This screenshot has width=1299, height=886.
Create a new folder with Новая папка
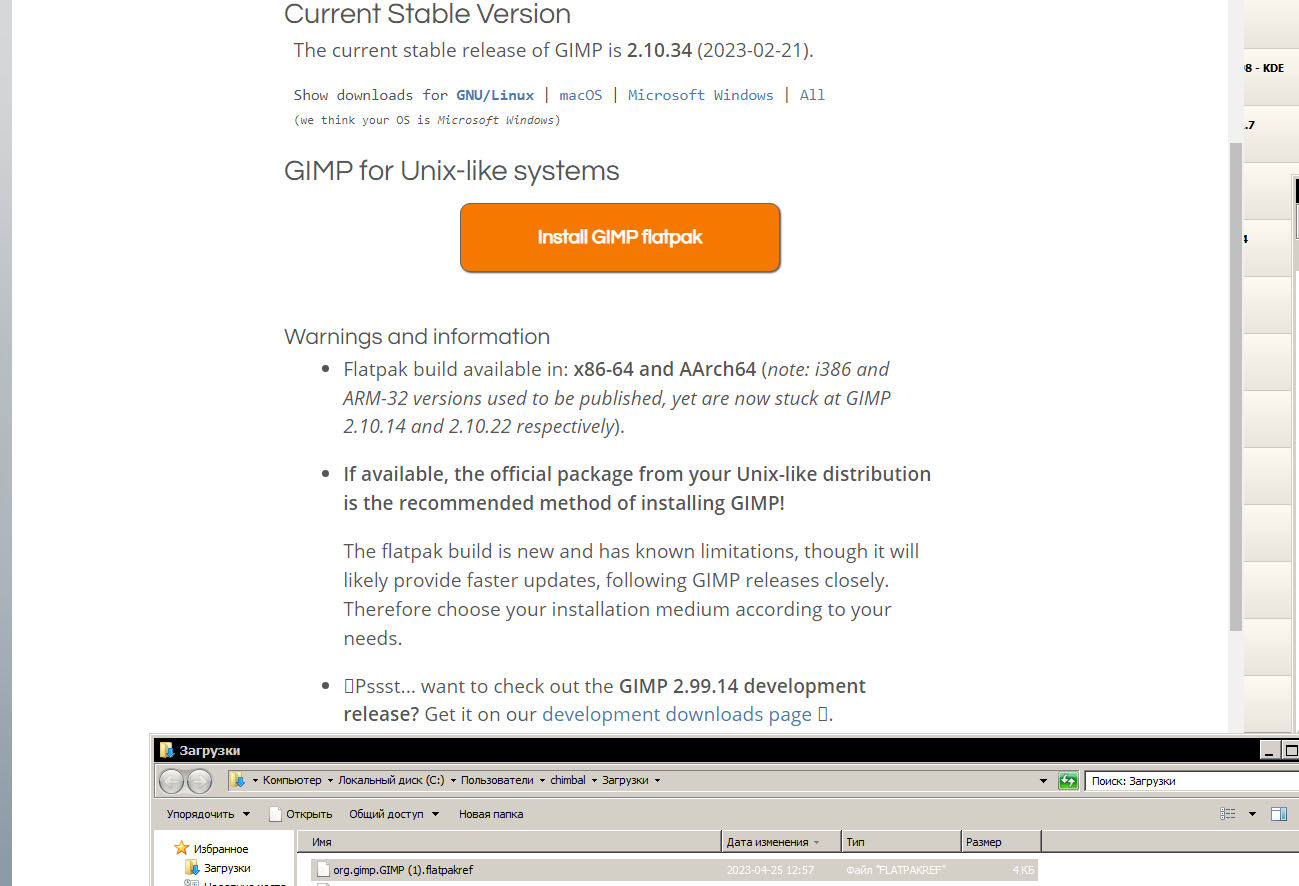pos(491,814)
